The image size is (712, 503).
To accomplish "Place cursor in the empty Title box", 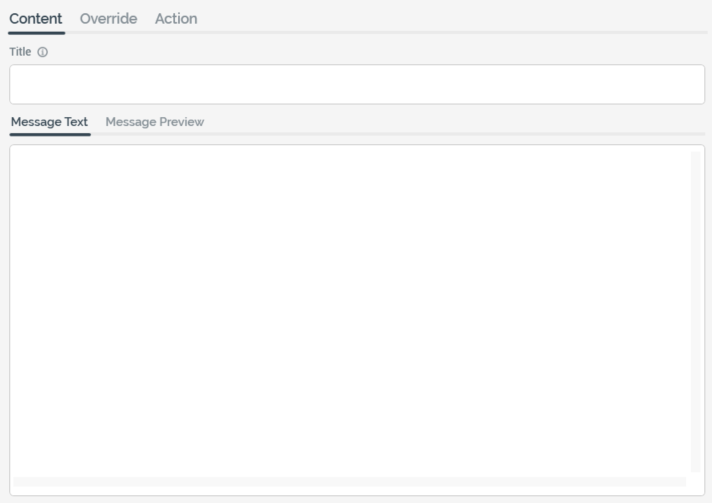I will point(356,84).
